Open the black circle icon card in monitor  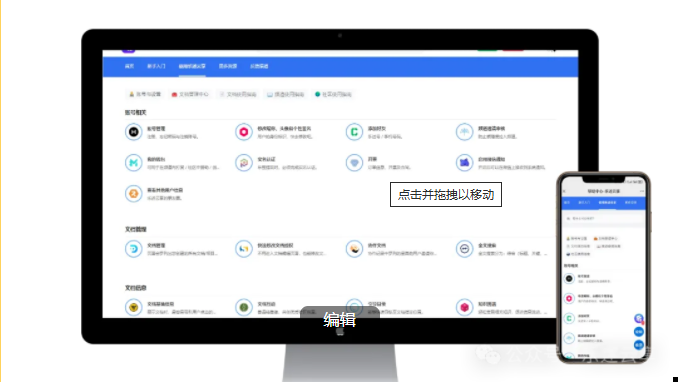click(134, 132)
